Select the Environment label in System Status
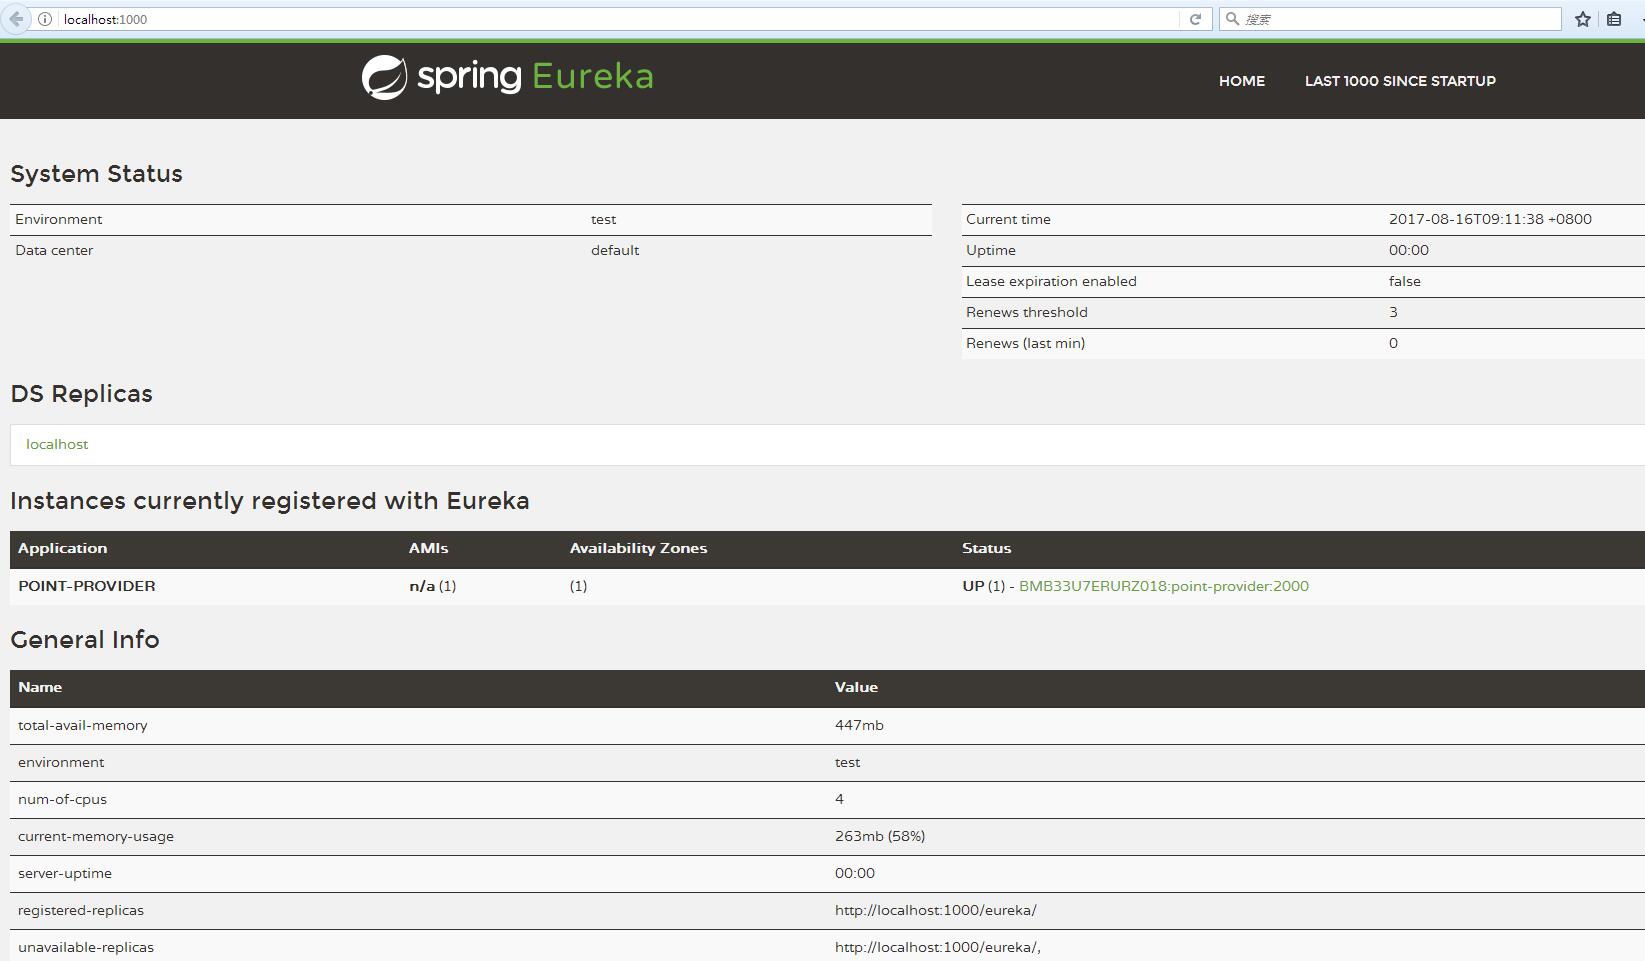The height and width of the screenshot is (961, 1645). point(58,219)
